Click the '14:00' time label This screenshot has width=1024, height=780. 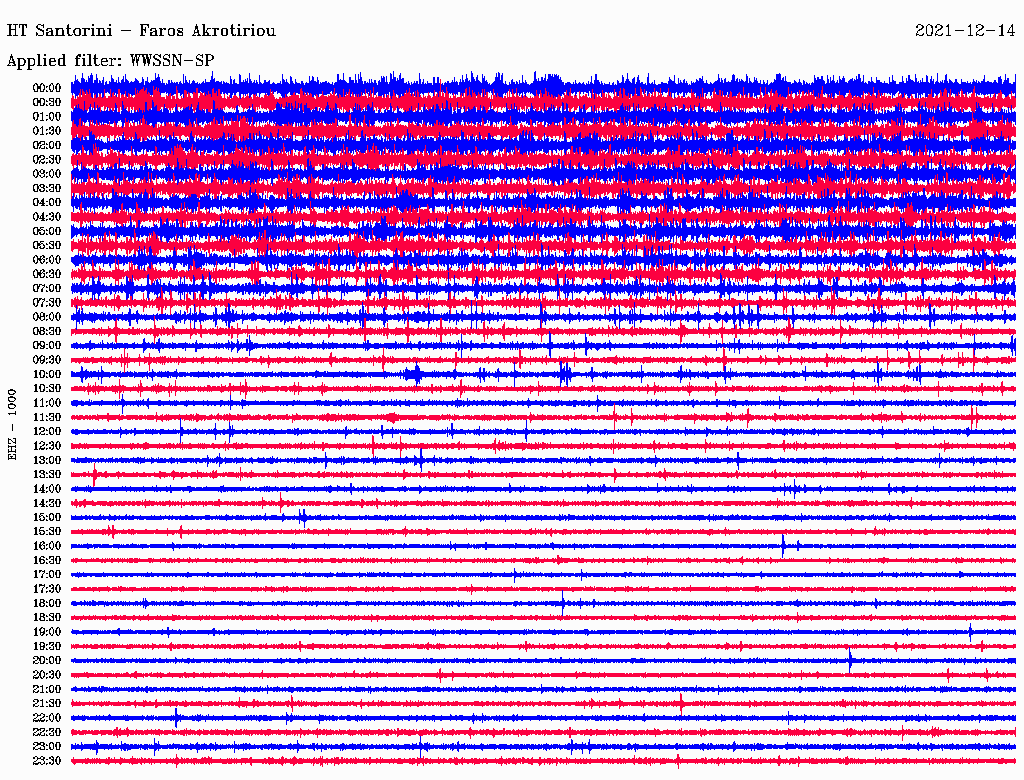click(47, 489)
